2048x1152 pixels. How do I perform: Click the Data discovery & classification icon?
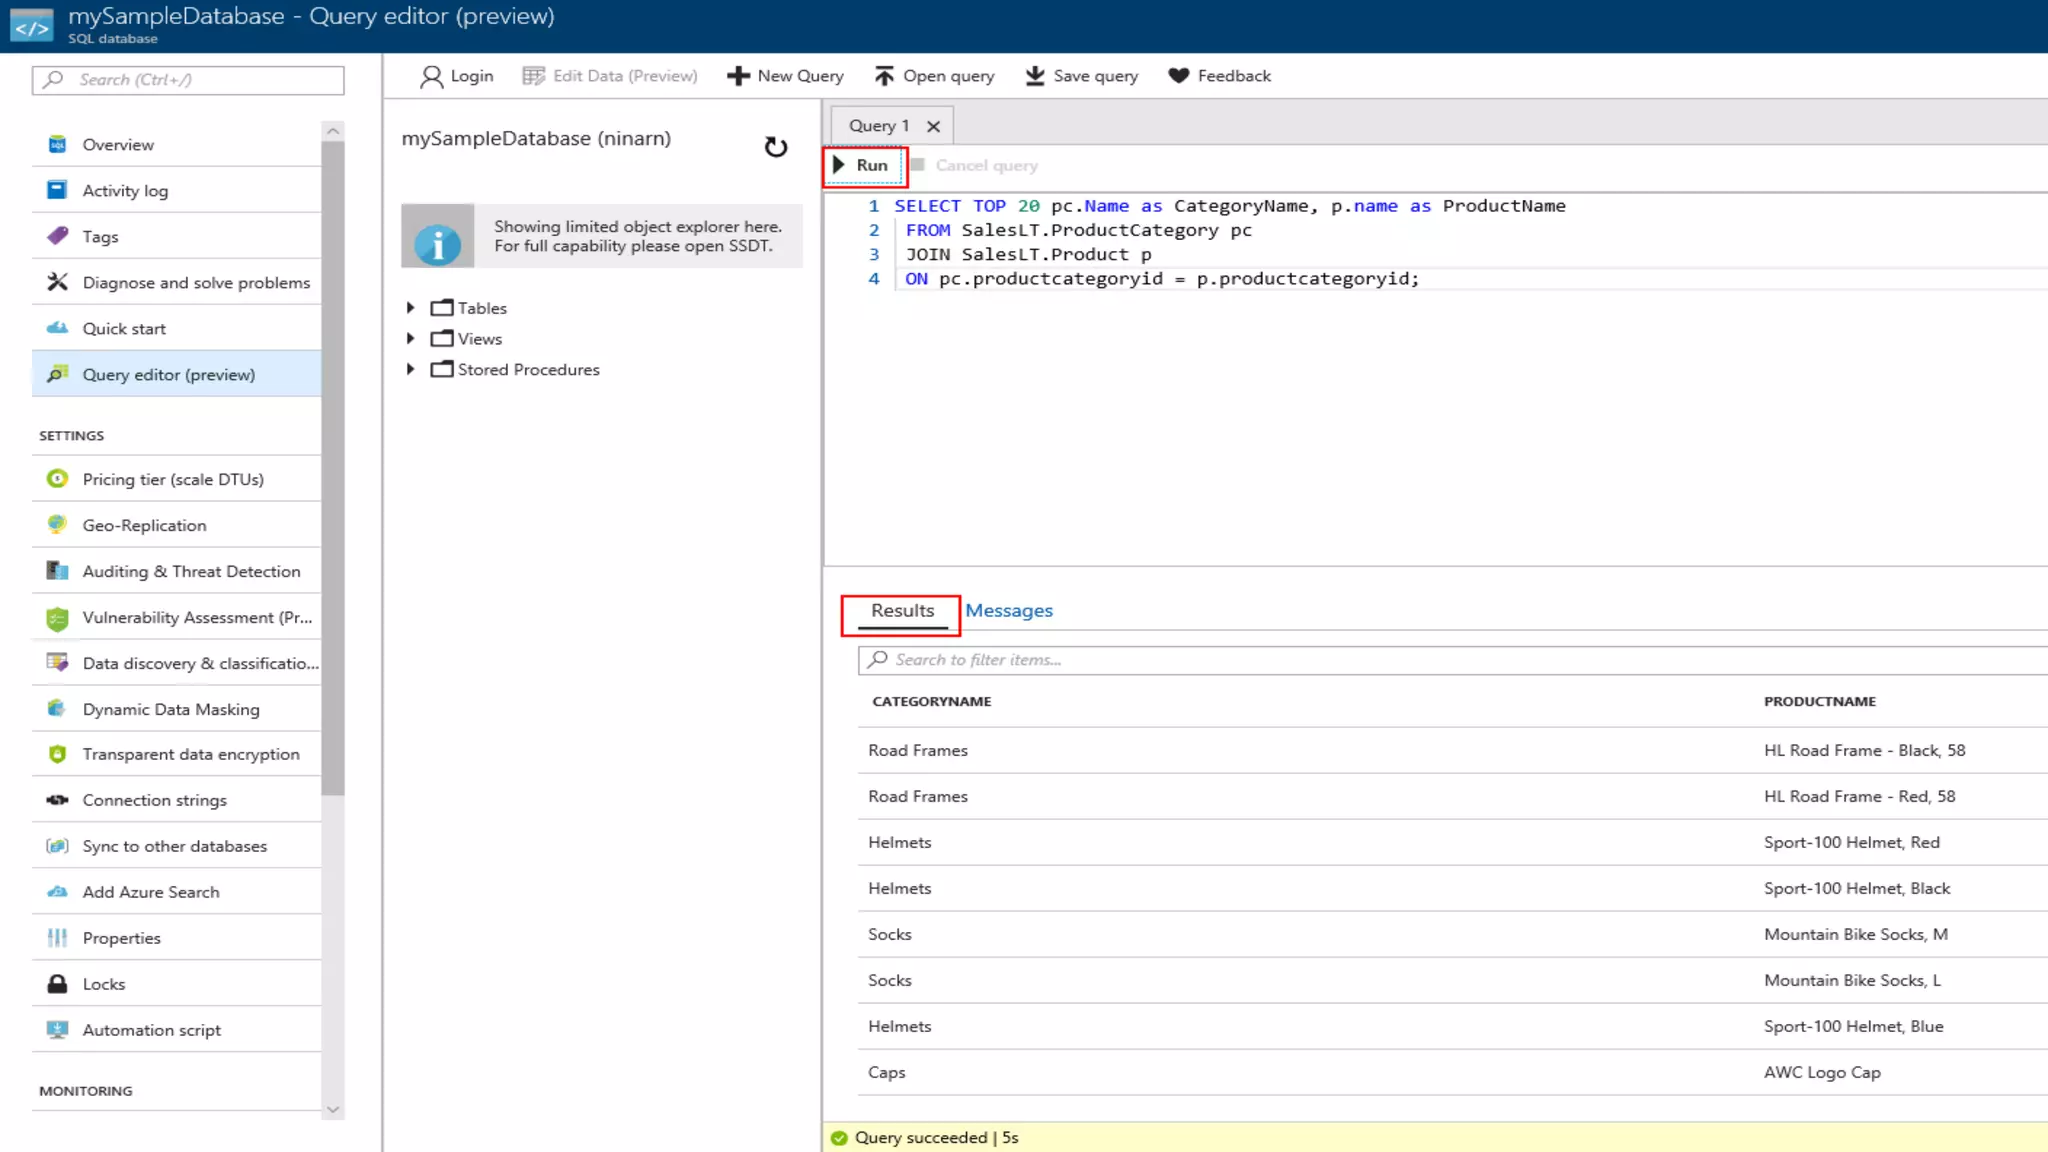click(57, 663)
